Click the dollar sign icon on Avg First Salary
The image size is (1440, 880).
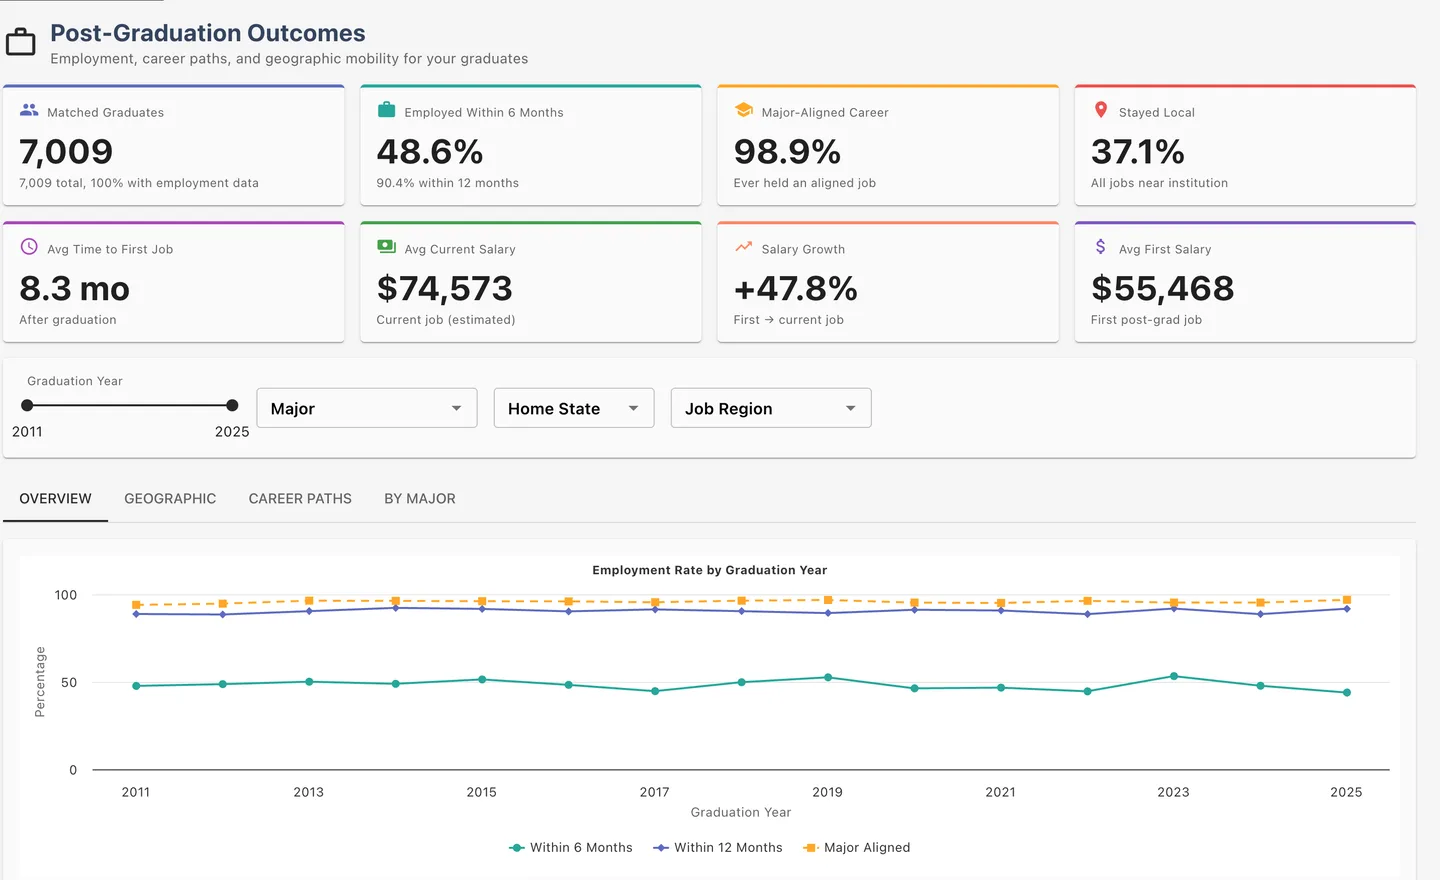[x=1100, y=247]
